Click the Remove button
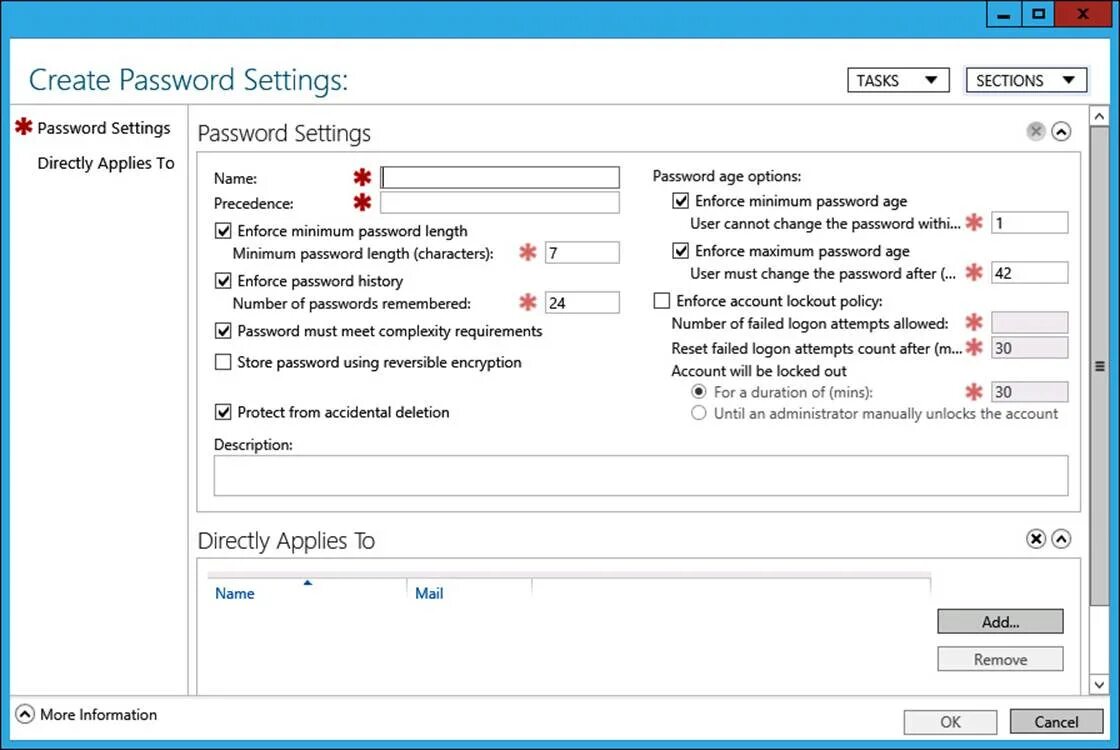Image resolution: width=1120 pixels, height=750 pixels. 1000,659
